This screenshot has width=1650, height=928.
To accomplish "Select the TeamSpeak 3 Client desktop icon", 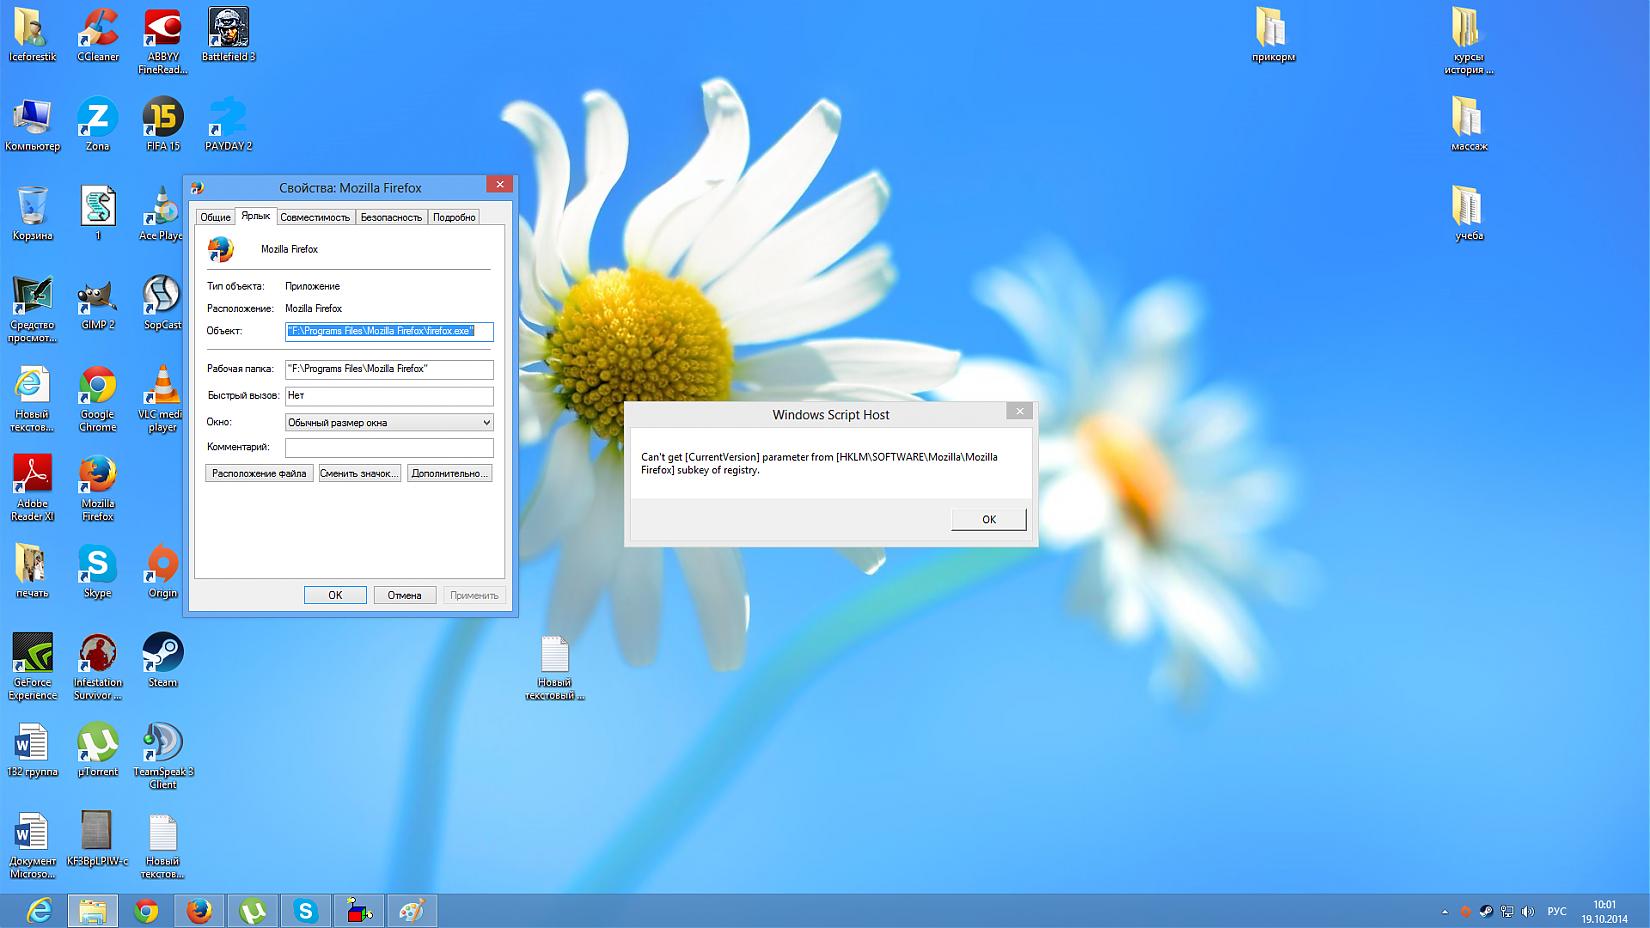I will 163,757.
